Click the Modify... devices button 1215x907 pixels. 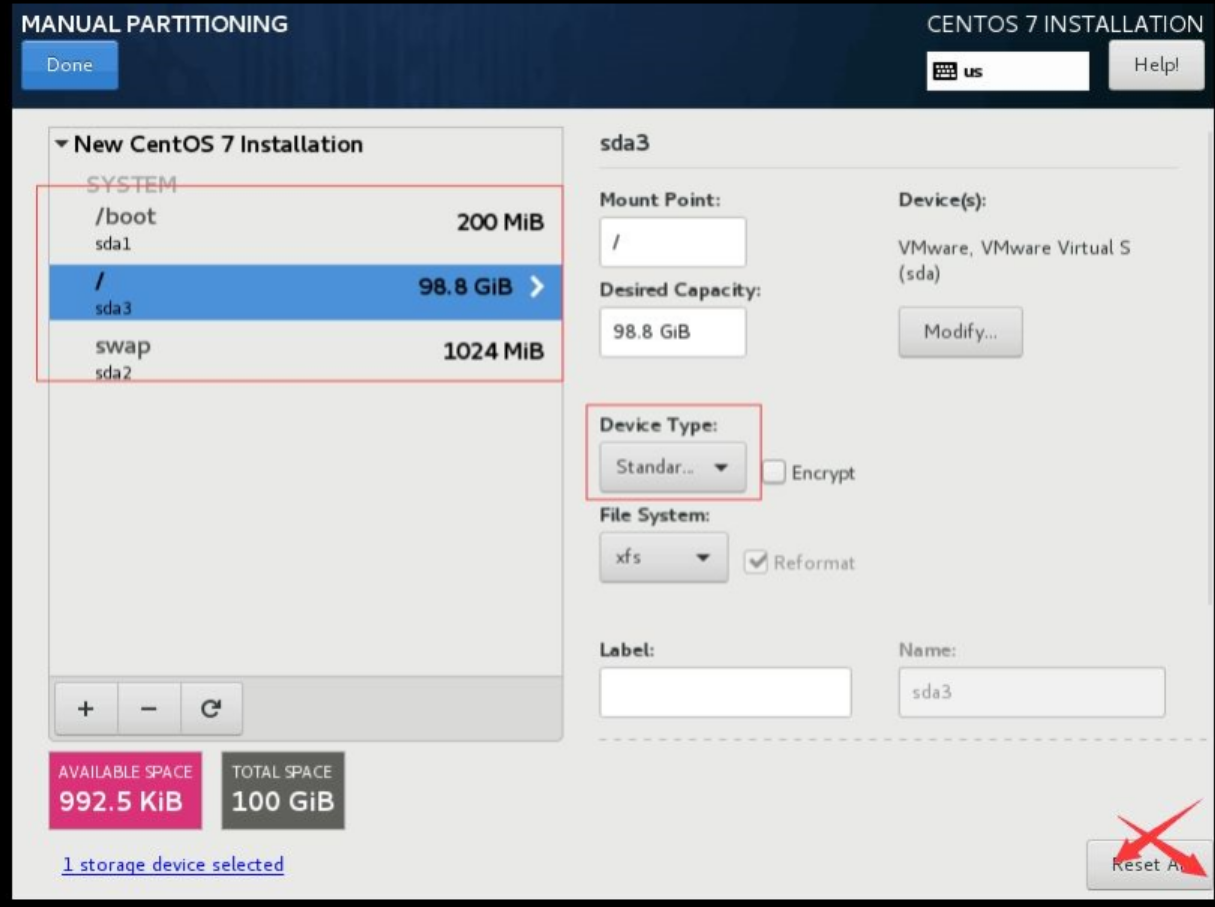tap(961, 332)
